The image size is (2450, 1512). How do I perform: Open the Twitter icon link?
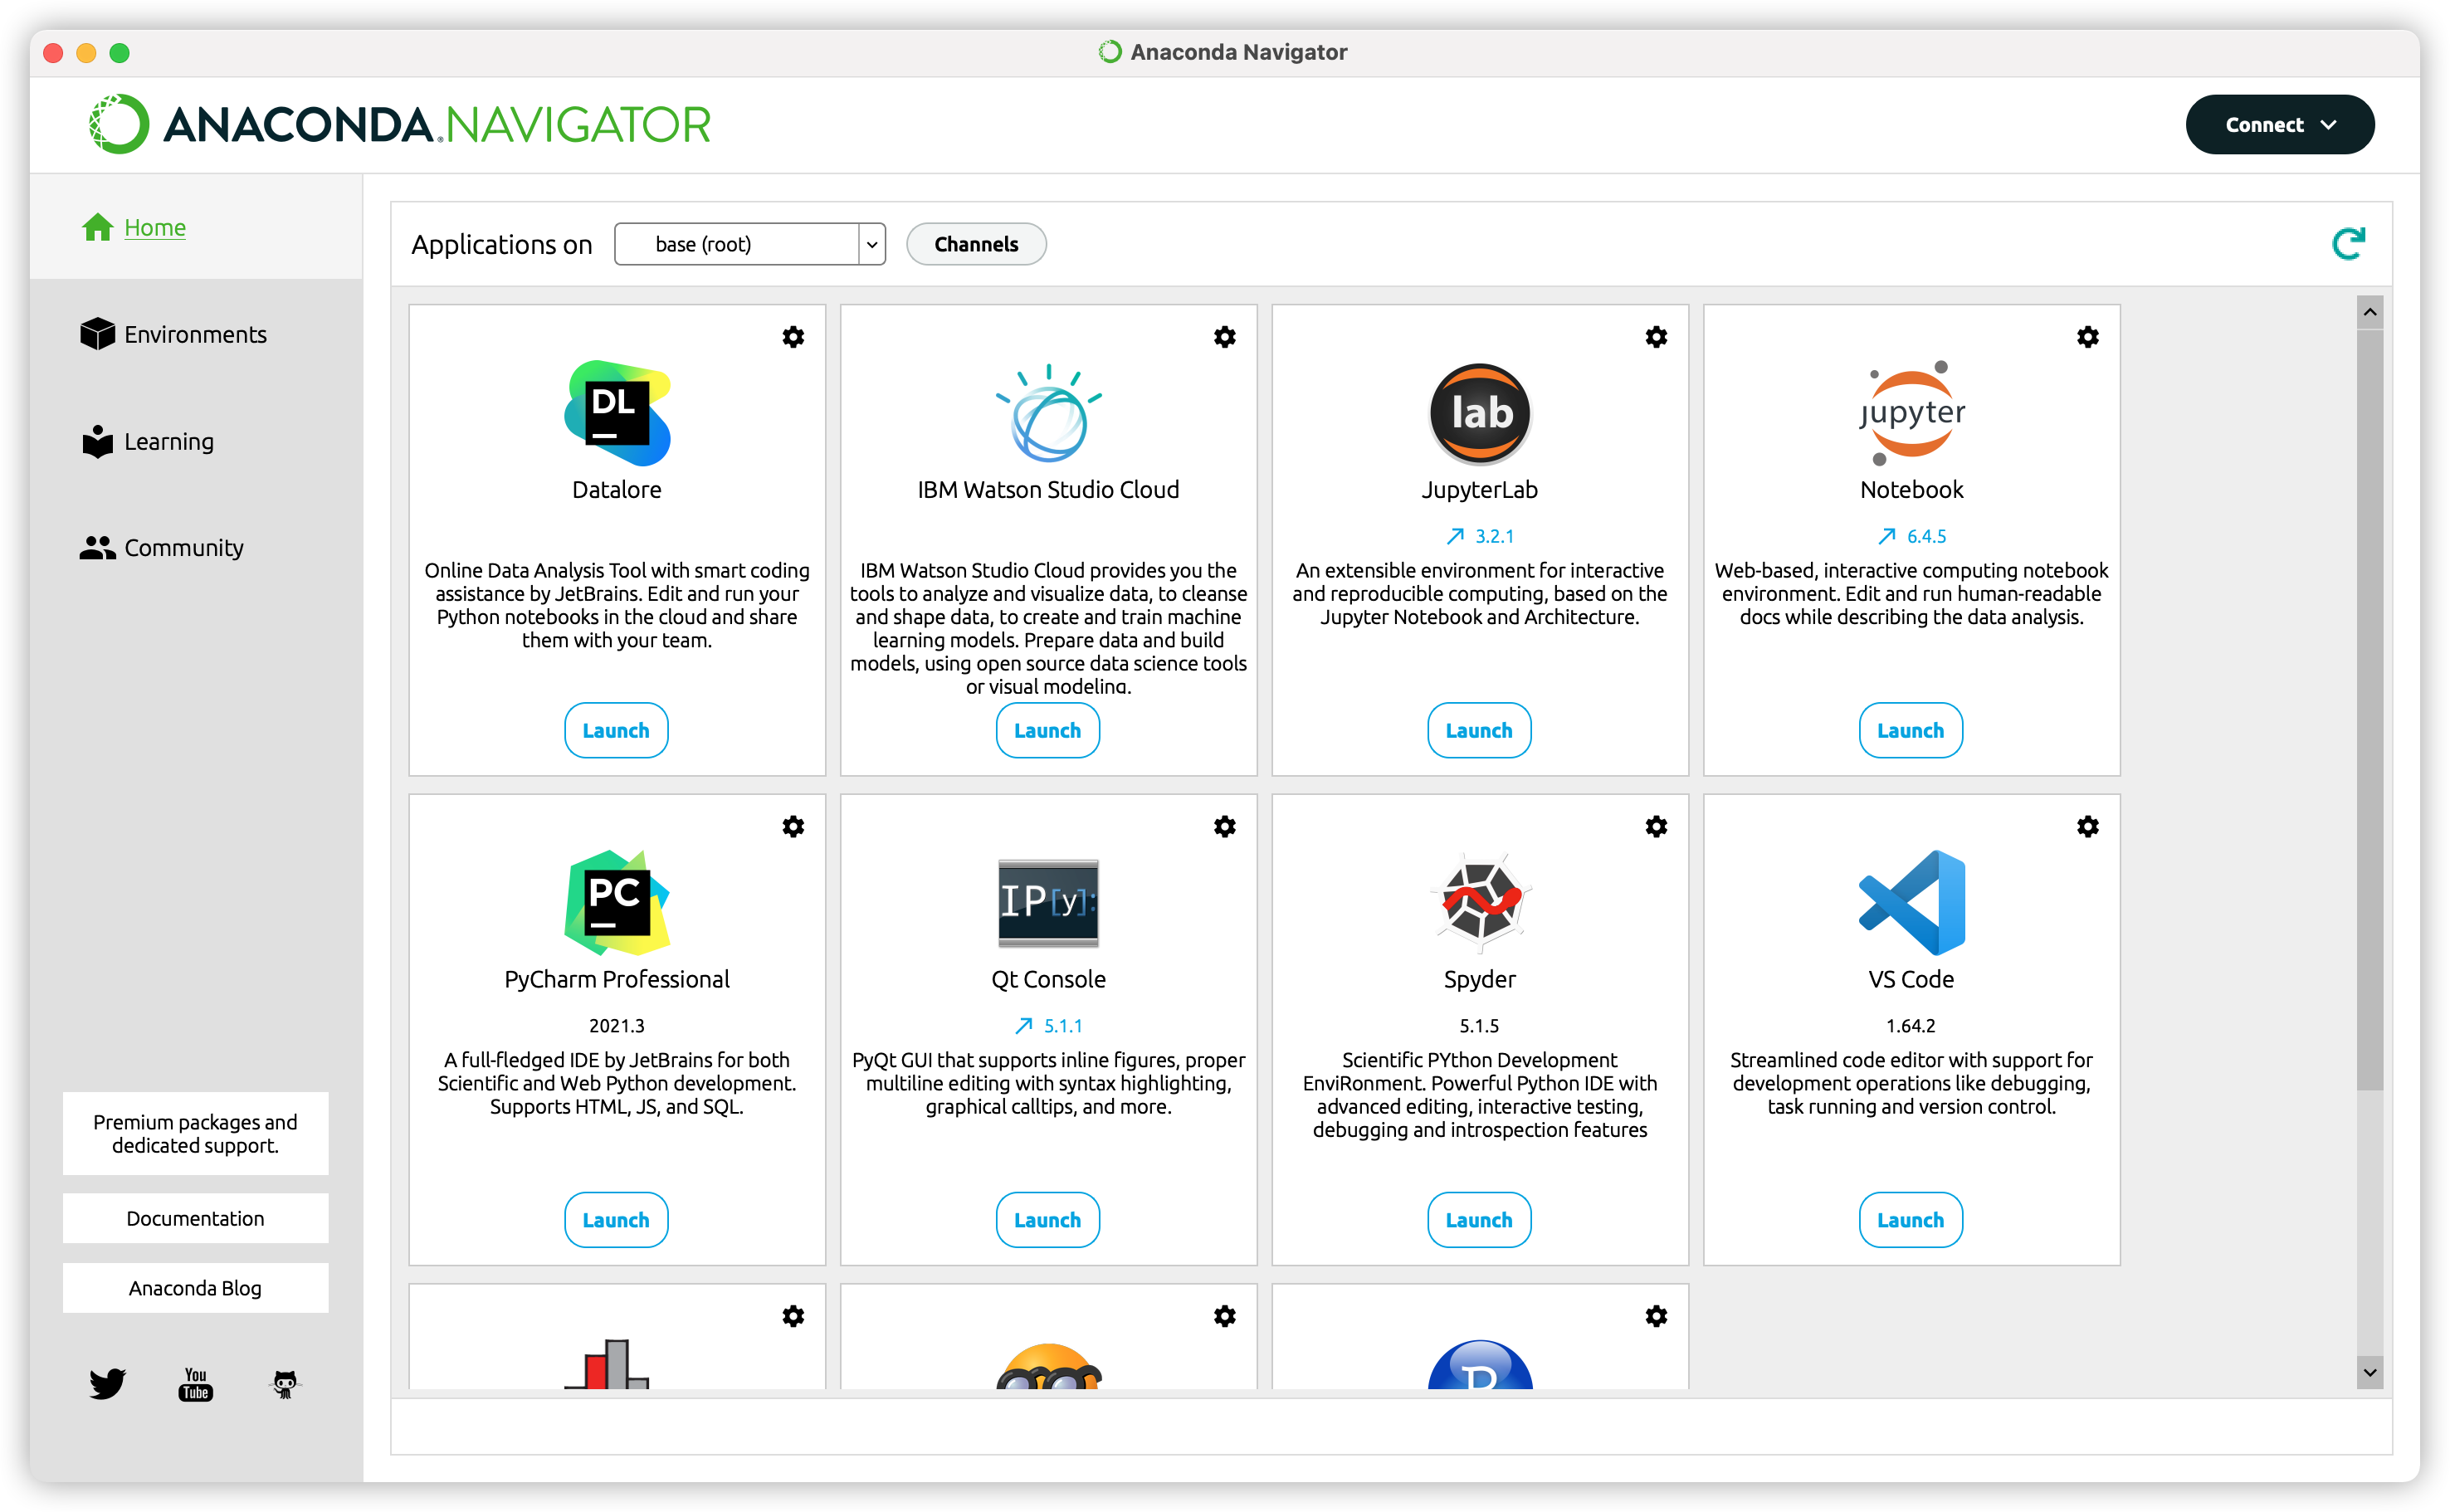point(107,1383)
